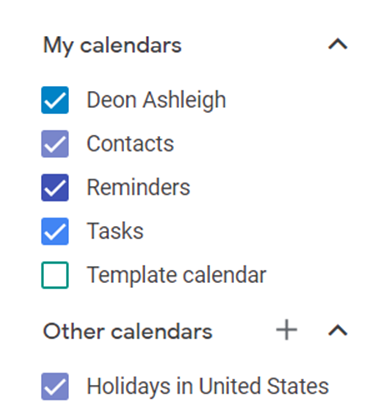Toggle the Reminders calendar checkbox

[55, 187]
